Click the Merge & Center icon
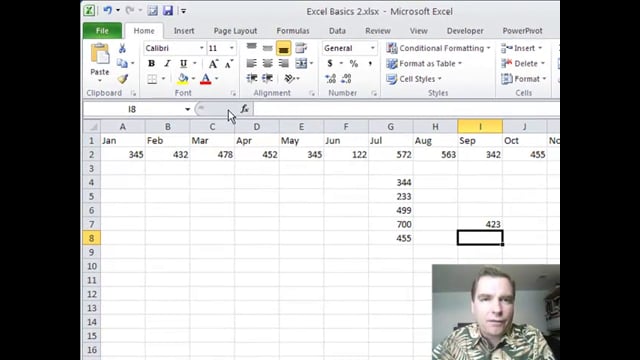Image resolution: width=640 pixels, height=360 pixels. [x=301, y=63]
